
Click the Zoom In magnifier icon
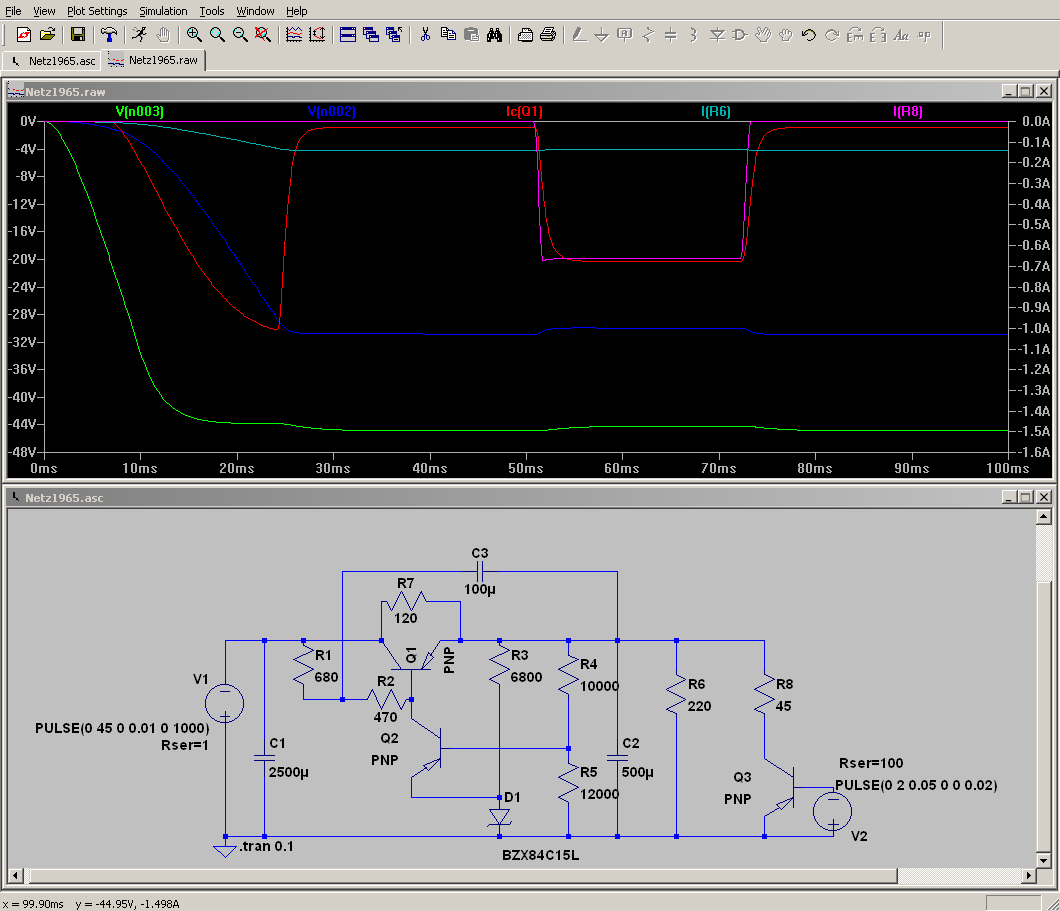point(194,34)
